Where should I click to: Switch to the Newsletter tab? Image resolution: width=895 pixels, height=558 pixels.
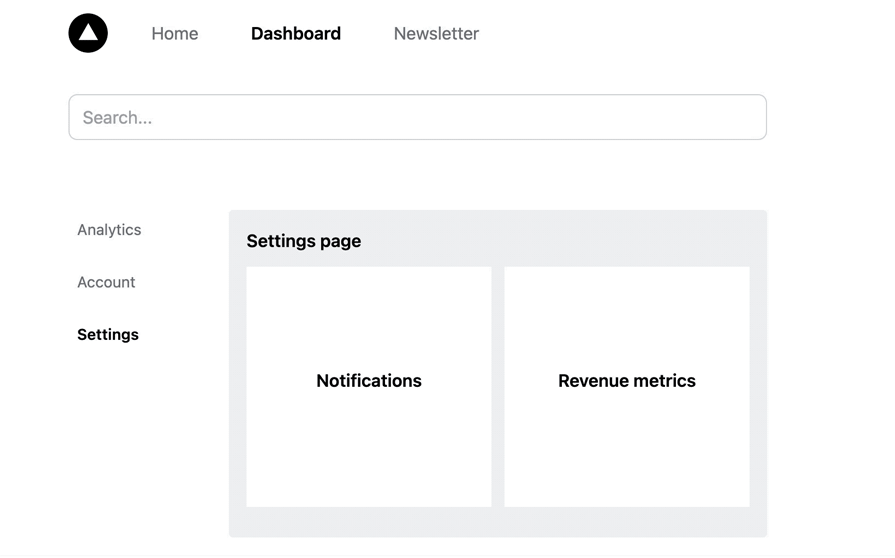tap(436, 34)
